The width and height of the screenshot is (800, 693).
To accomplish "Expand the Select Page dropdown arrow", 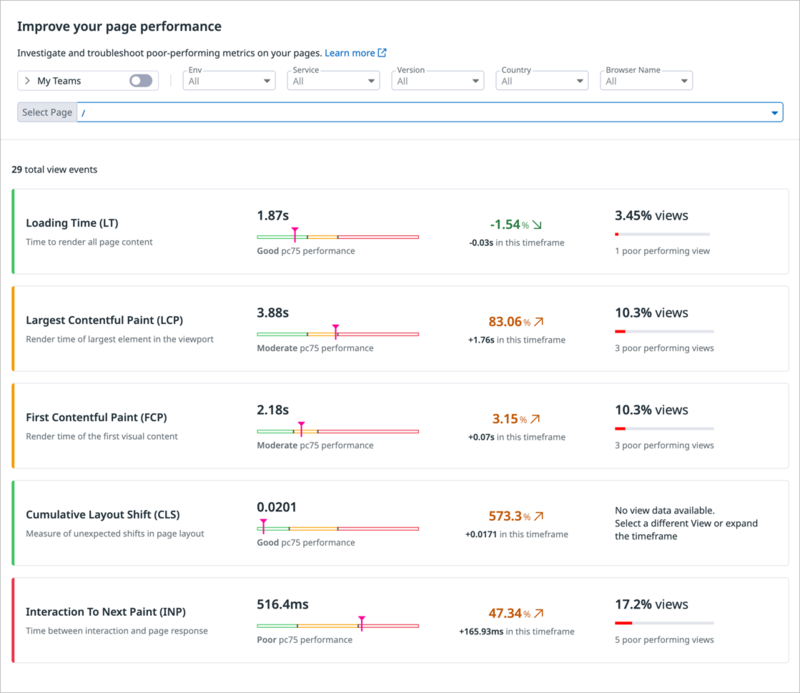I will [x=774, y=113].
